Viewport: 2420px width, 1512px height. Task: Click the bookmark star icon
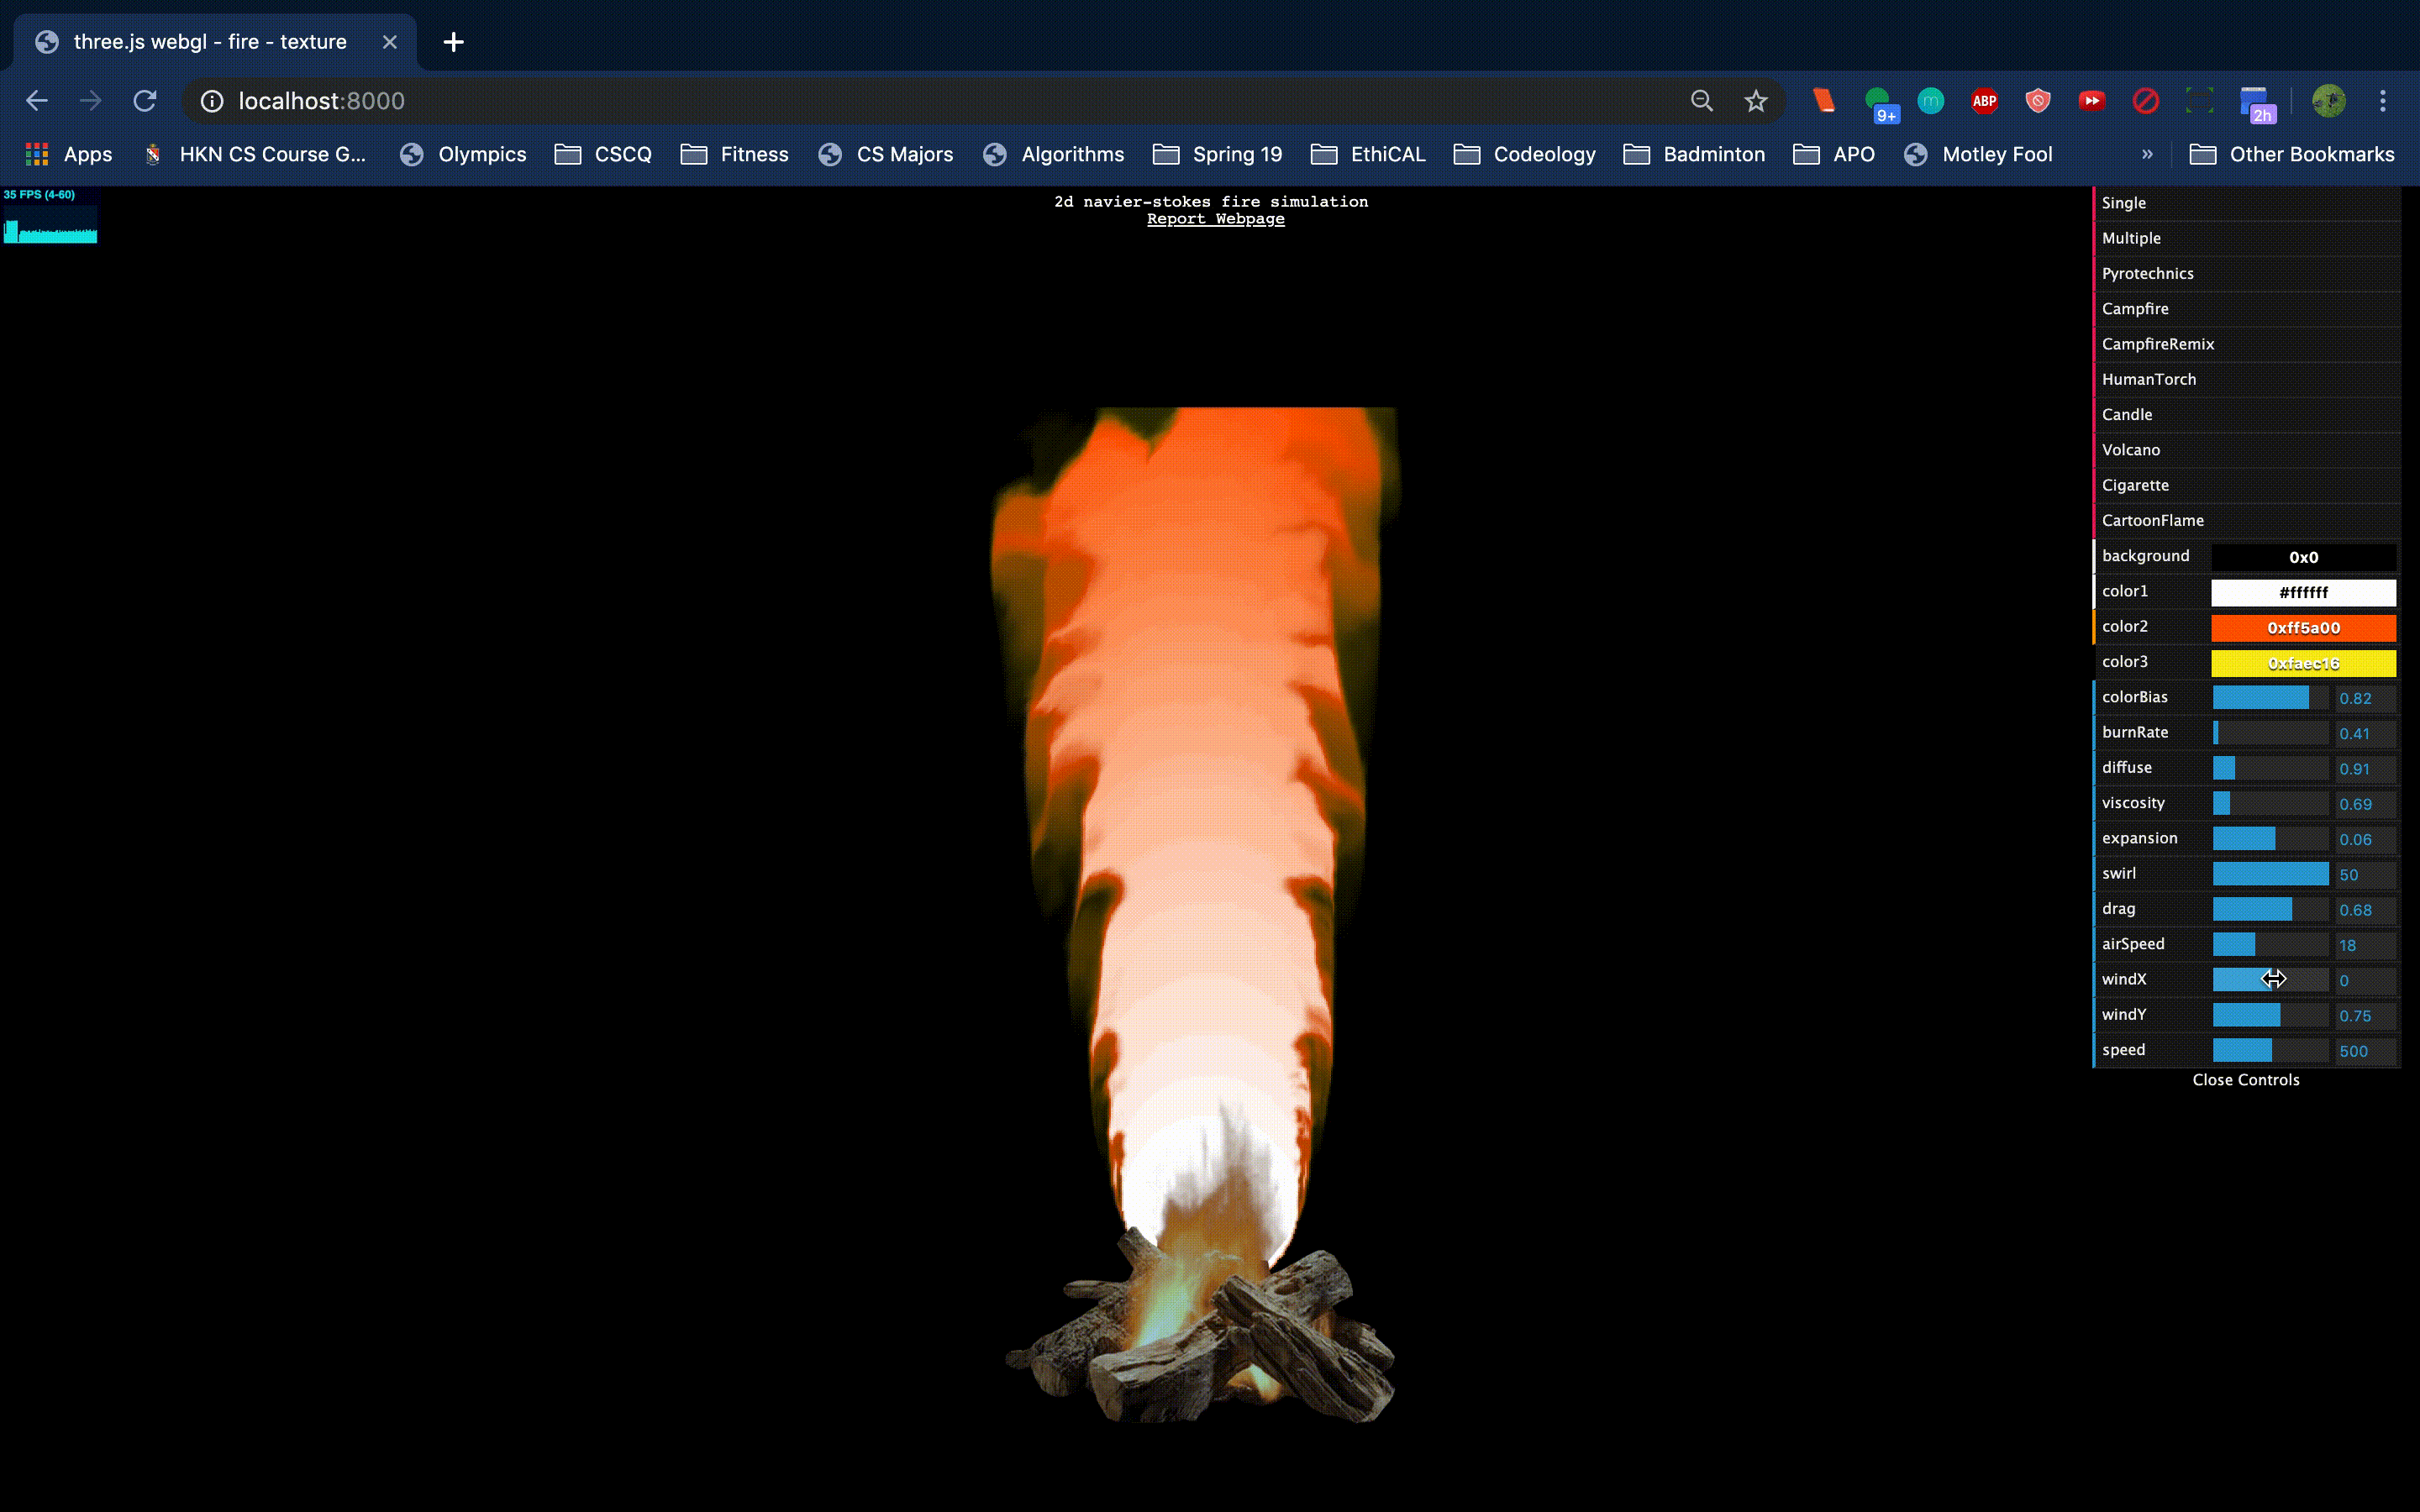pos(1756,101)
